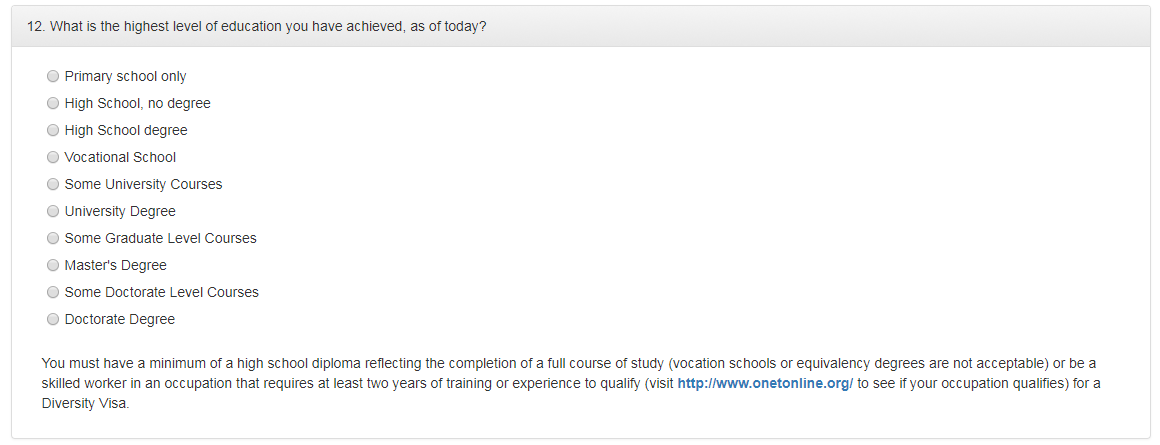Pick the Vocational School radio button
This screenshot has height=445, width=1160.
pos(53,157)
